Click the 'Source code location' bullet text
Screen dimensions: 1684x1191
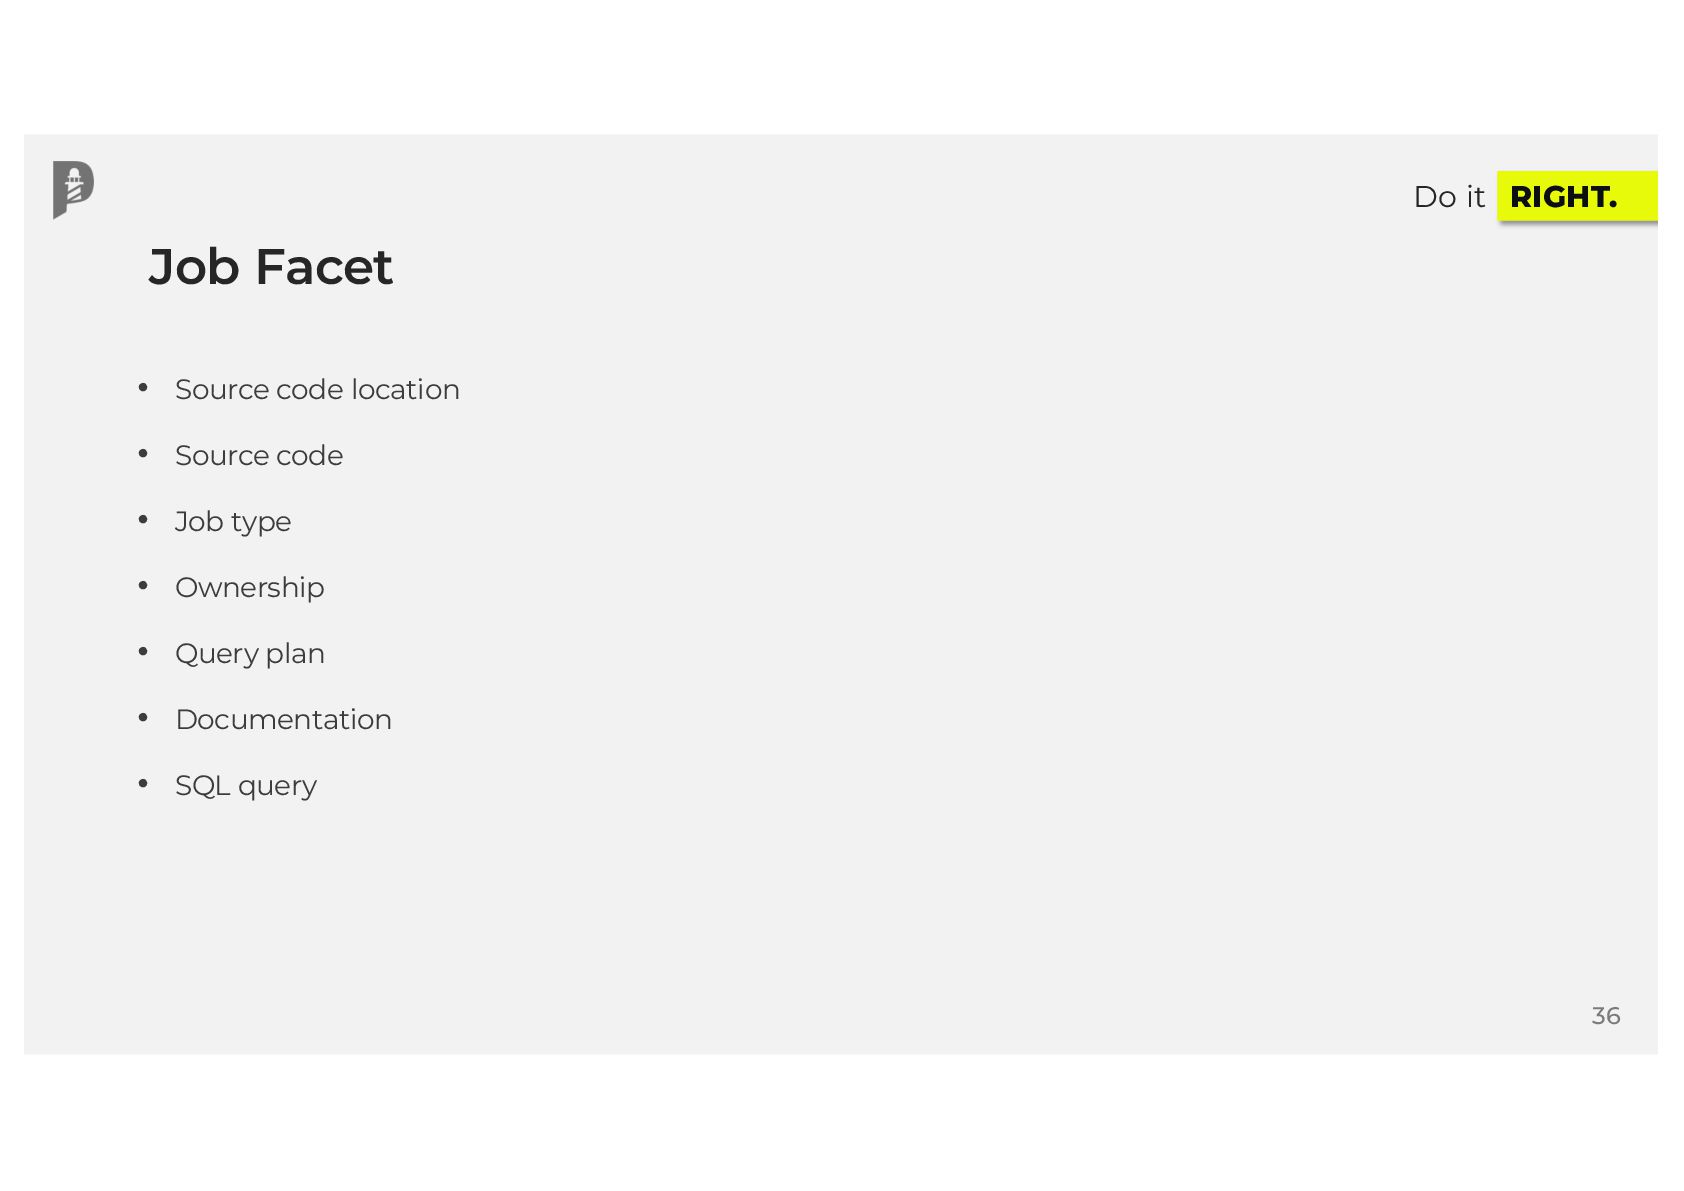click(x=317, y=389)
